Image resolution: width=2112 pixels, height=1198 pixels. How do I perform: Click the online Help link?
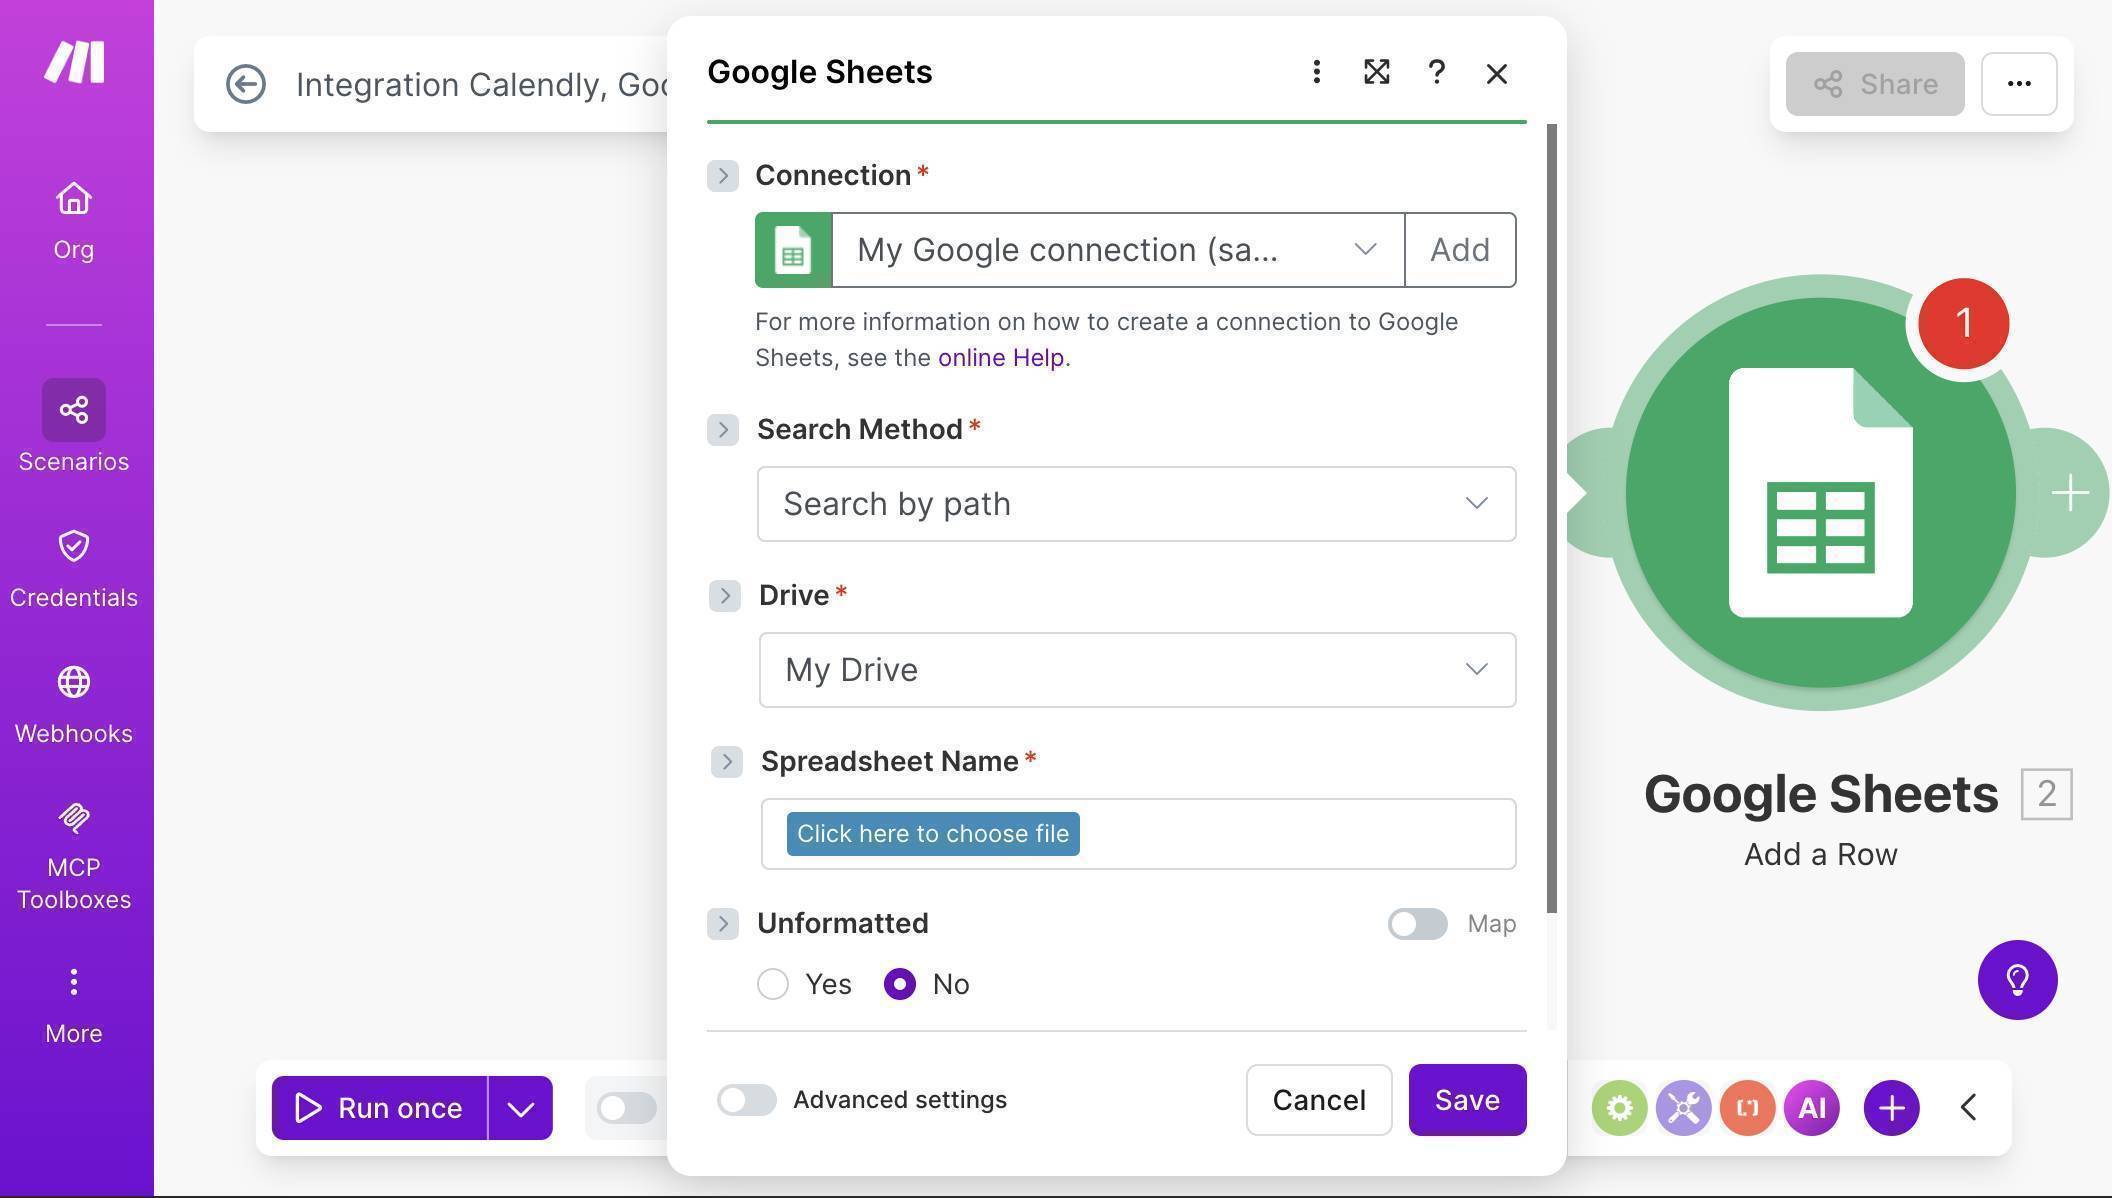point(1000,357)
